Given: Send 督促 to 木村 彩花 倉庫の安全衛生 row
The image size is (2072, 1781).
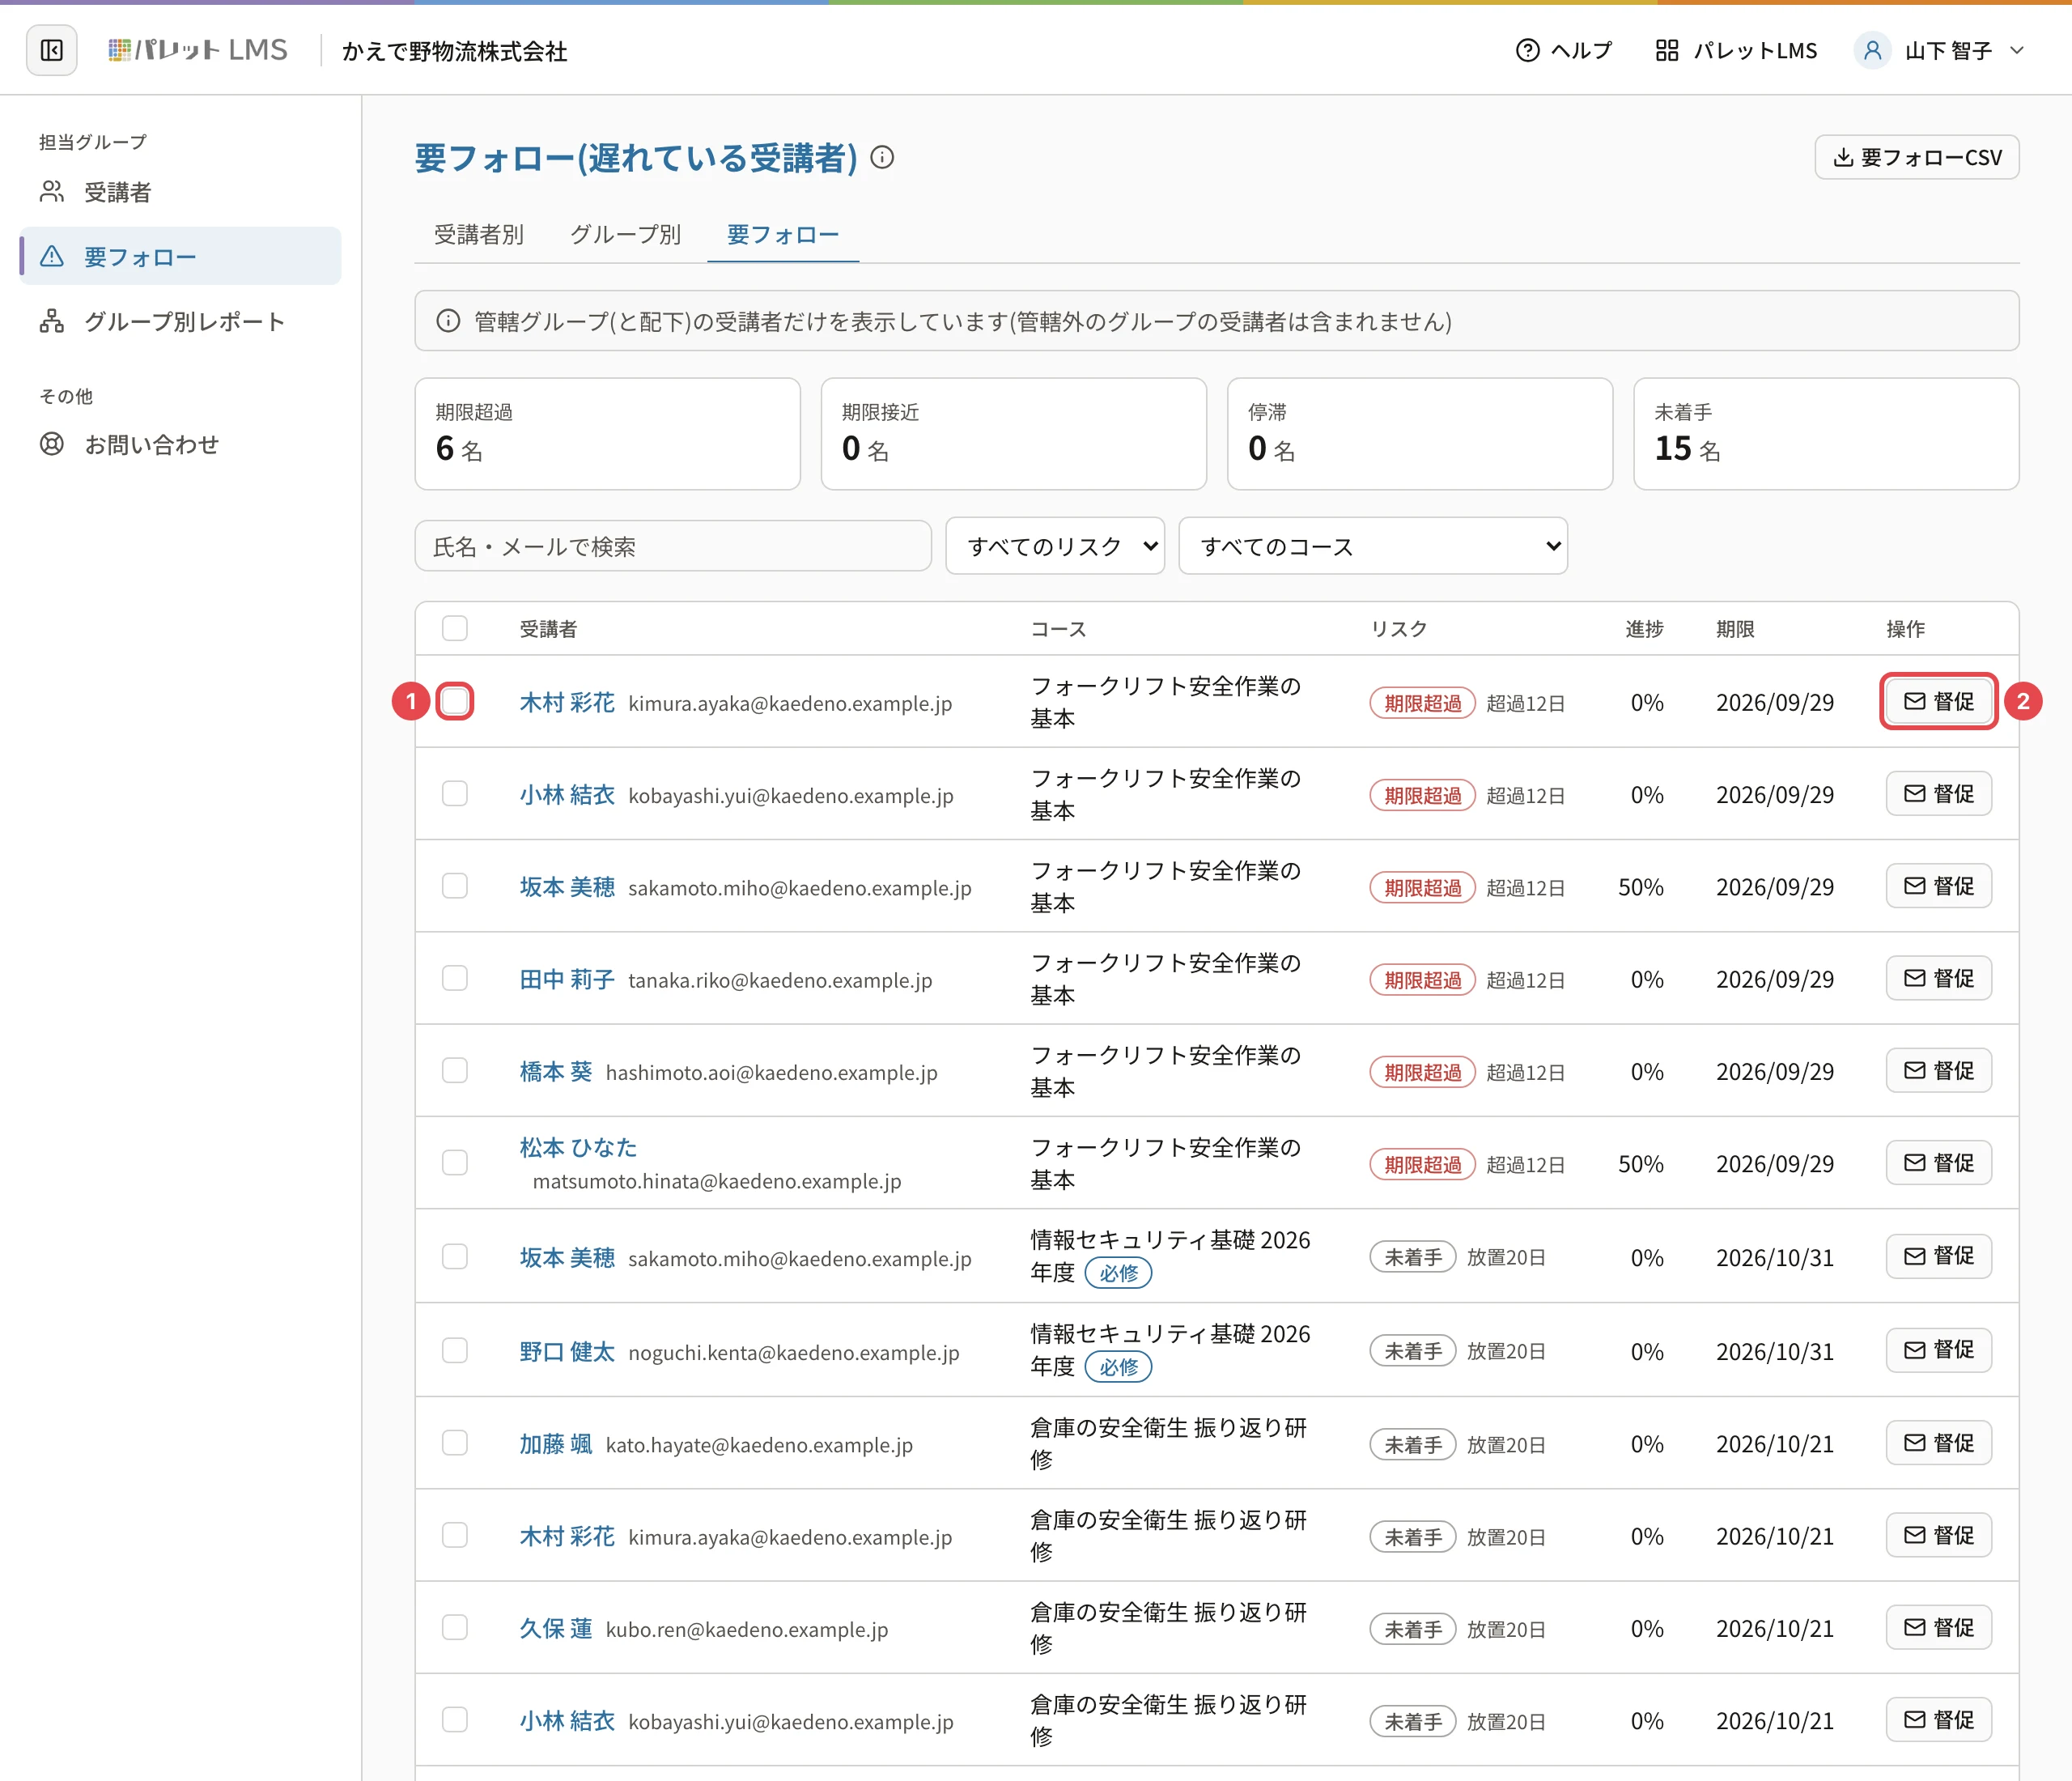Looking at the screenshot, I should point(1938,1536).
